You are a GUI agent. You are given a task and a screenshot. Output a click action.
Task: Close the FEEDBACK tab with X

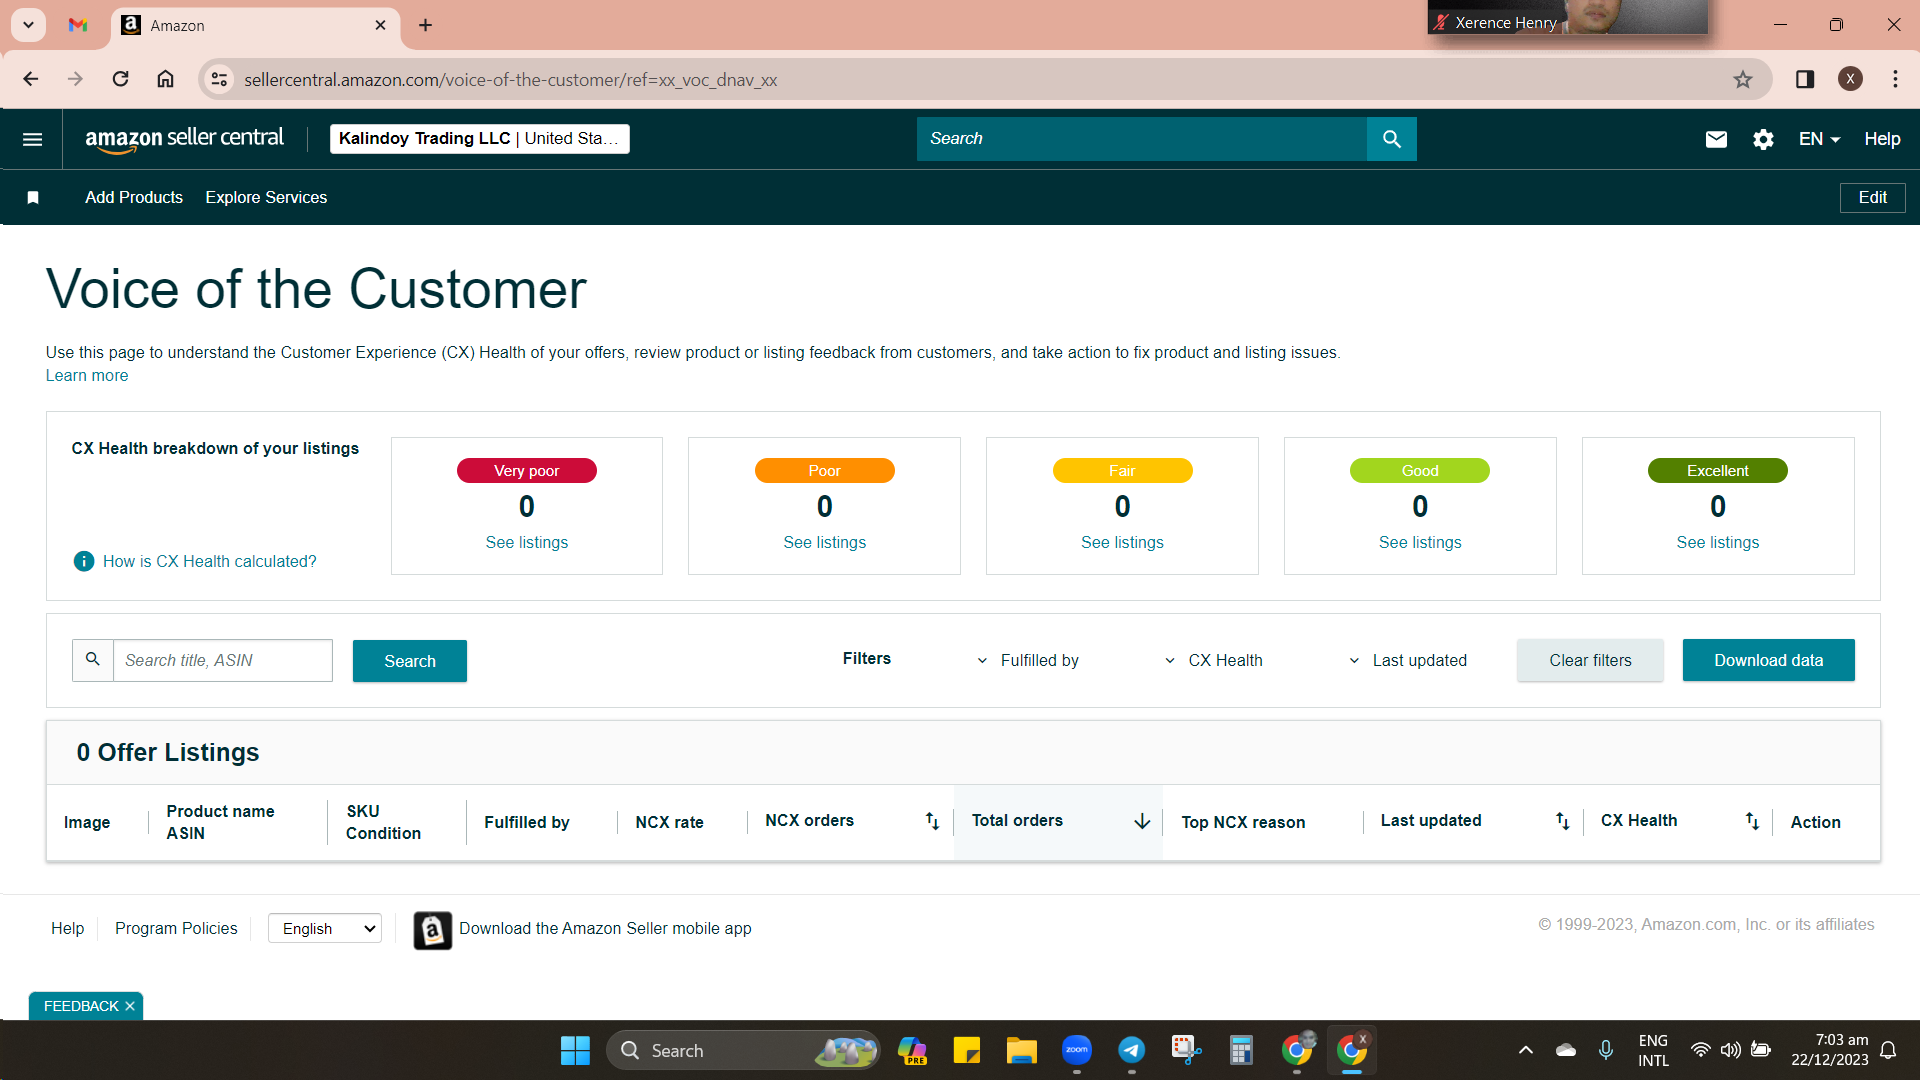pyautogui.click(x=130, y=1006)
